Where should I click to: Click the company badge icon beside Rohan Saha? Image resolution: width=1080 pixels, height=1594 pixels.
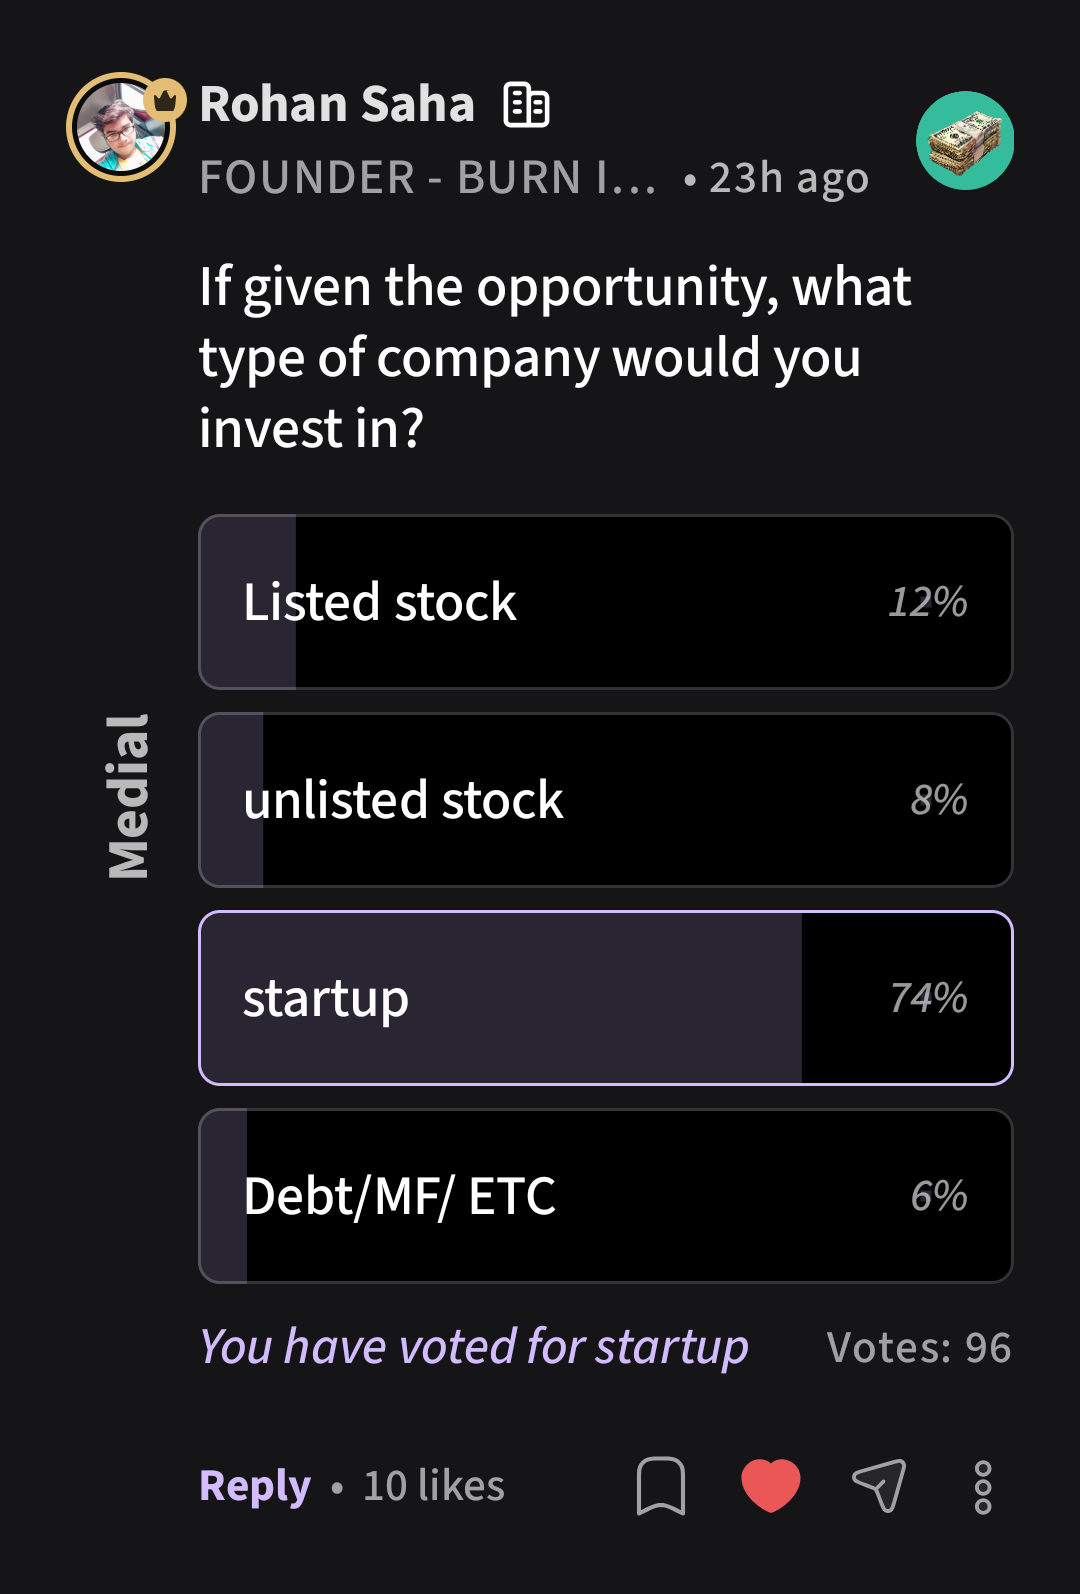tap(527, 105)
